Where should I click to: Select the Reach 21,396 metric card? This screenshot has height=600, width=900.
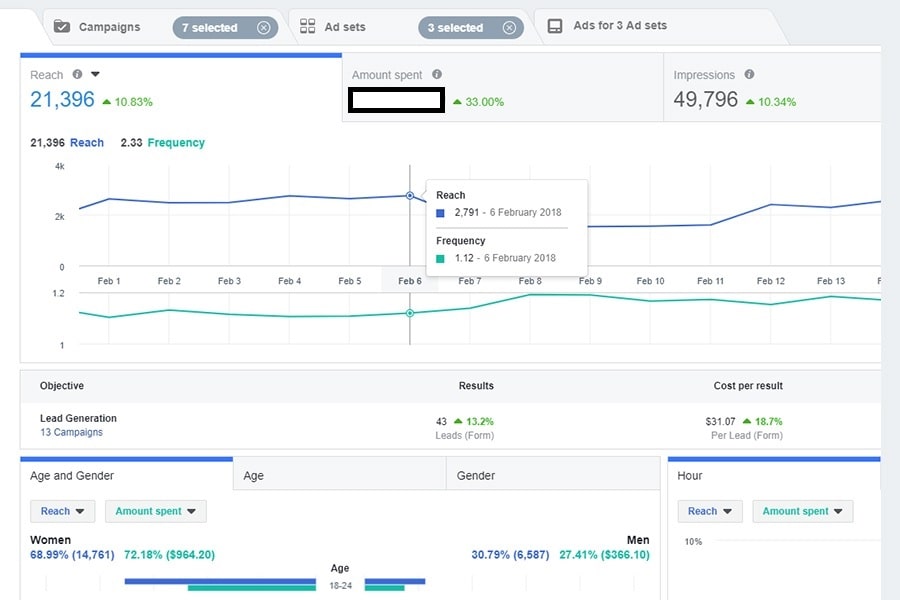click(x=181, y=89)
